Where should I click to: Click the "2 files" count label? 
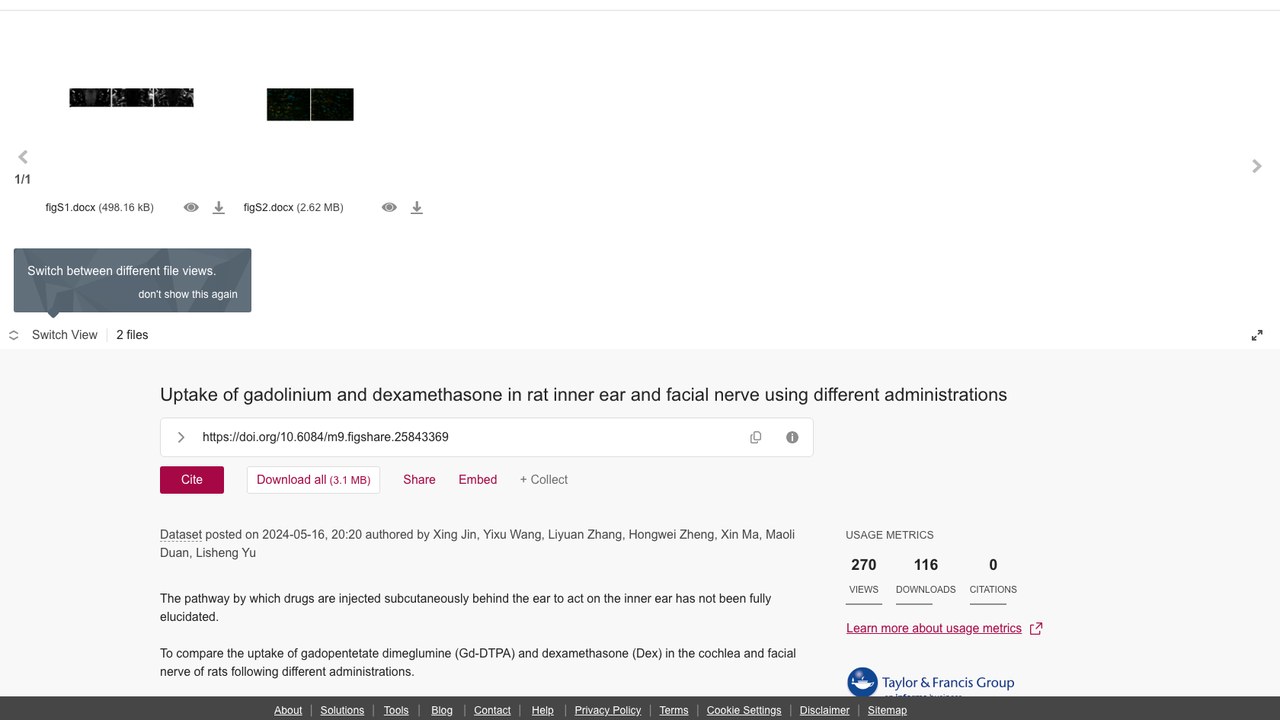tap(132, 335)
